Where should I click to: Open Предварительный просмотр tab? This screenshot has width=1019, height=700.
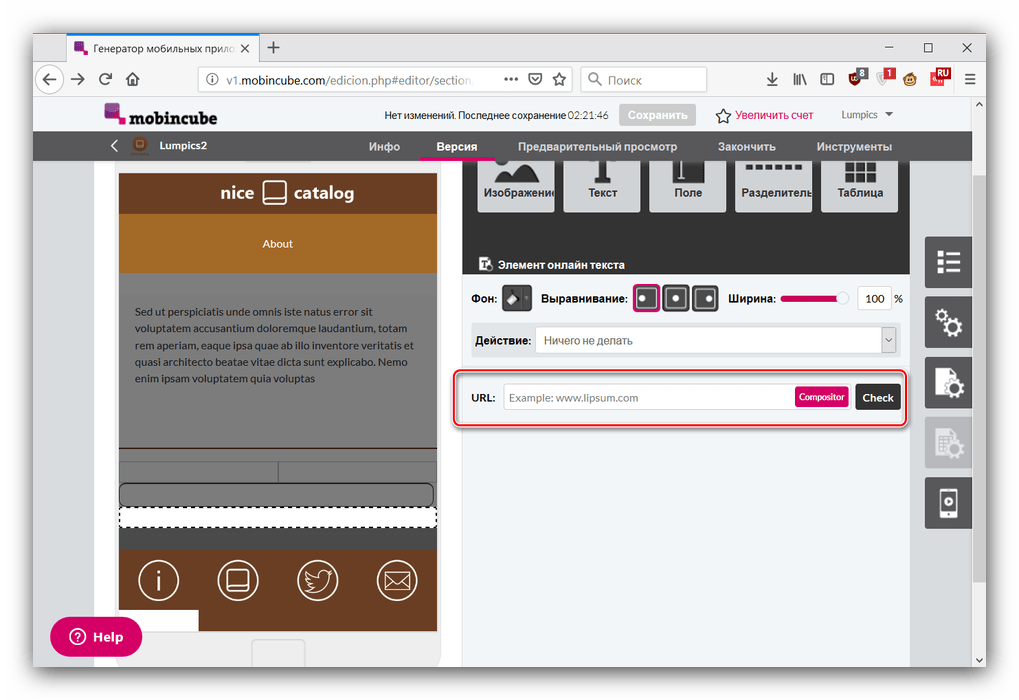pyautogui.click(x=597, y=146)
